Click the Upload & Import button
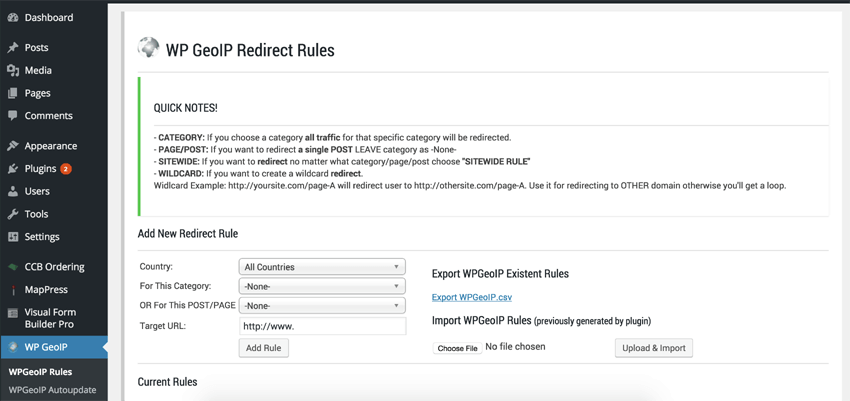850x401 pixels. (654, 348)
